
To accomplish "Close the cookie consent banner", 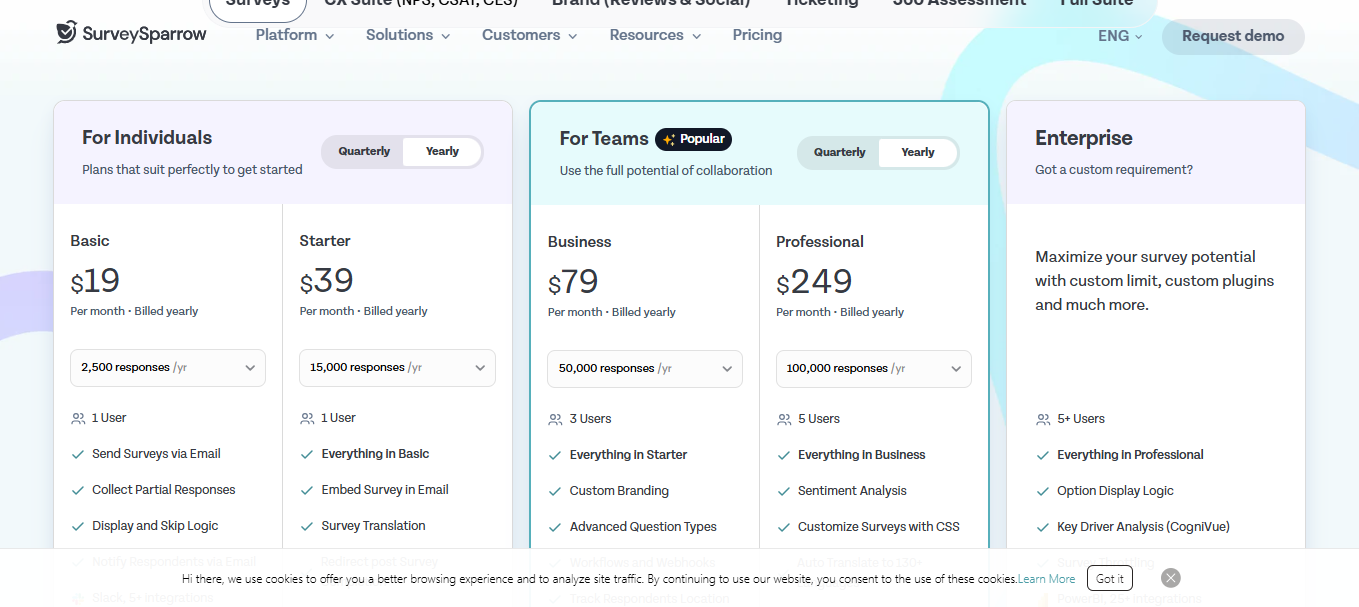I will [x=1171, y=578].
